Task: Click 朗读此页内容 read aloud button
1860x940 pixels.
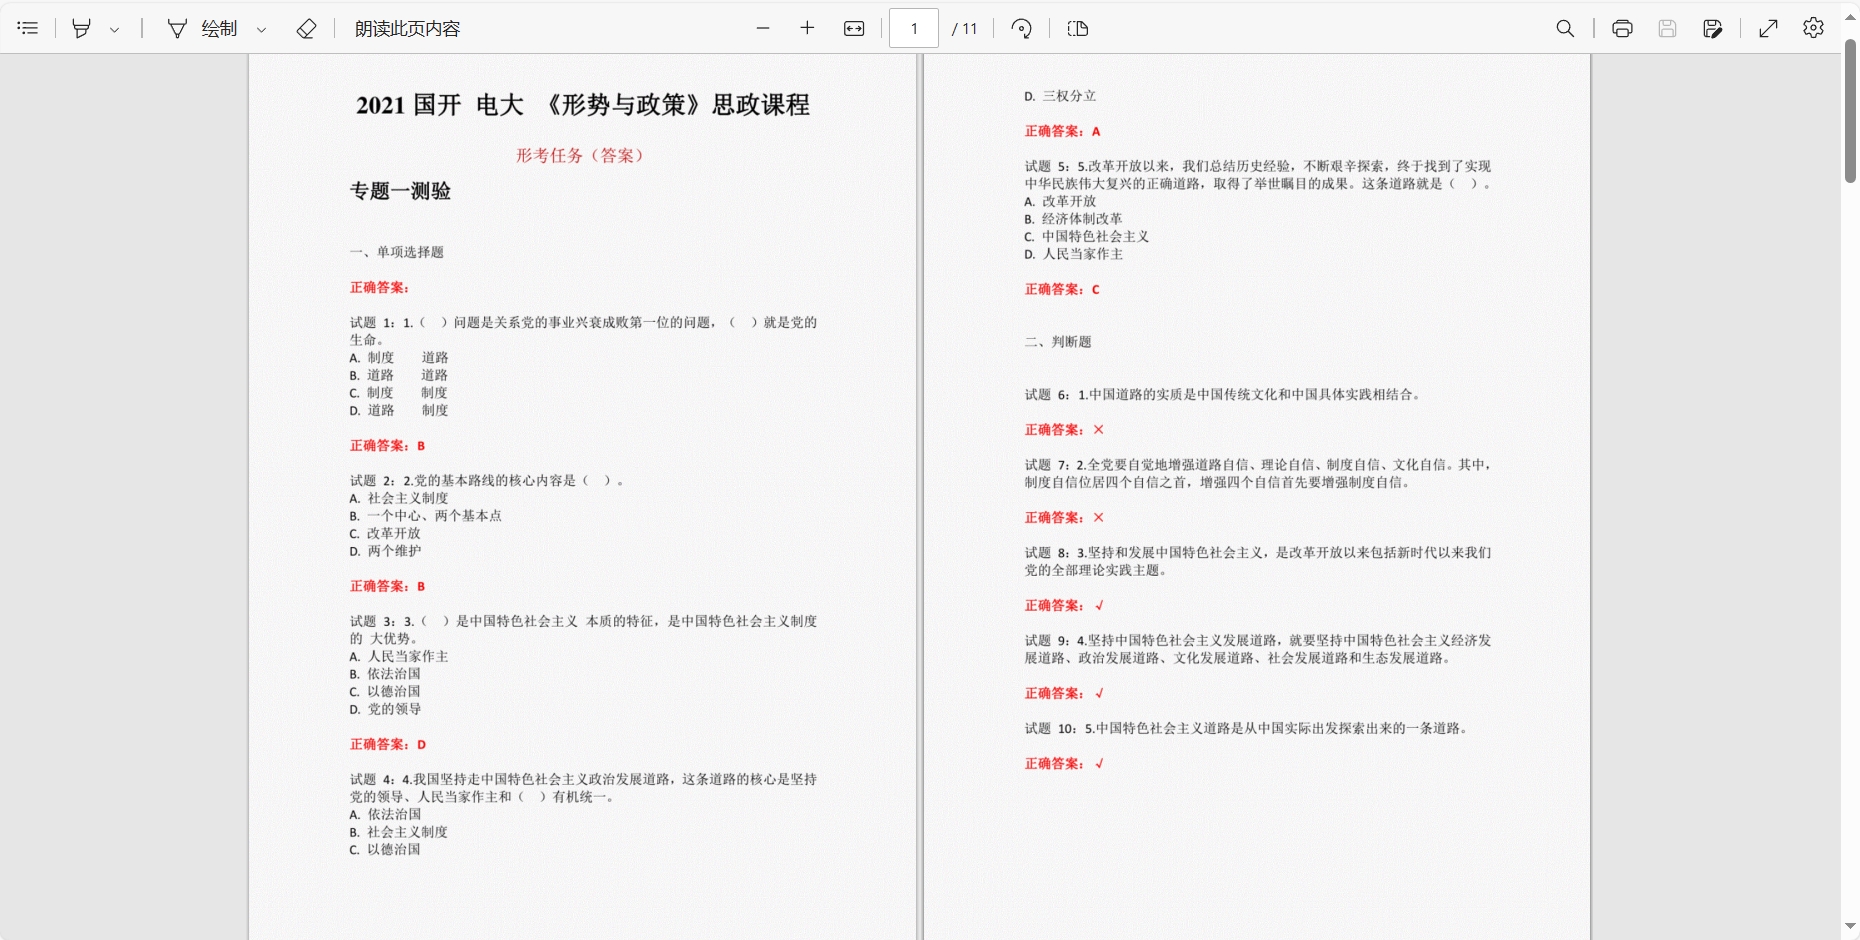Action: tap(408, 28)
